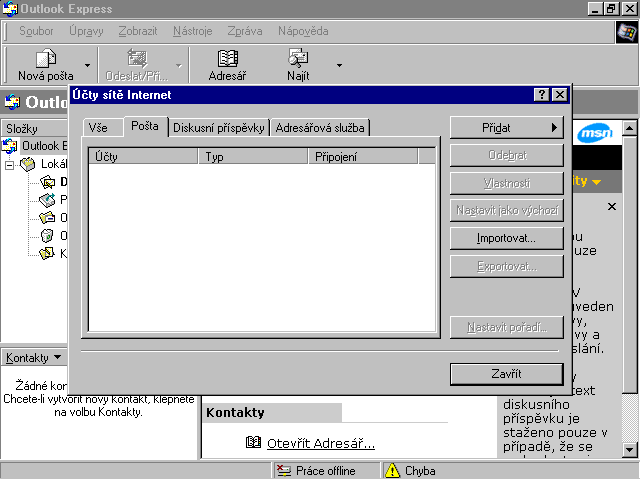Click the Vlastnosti button
The width and height of the screenshot is (640, 480).
[507, 183]
